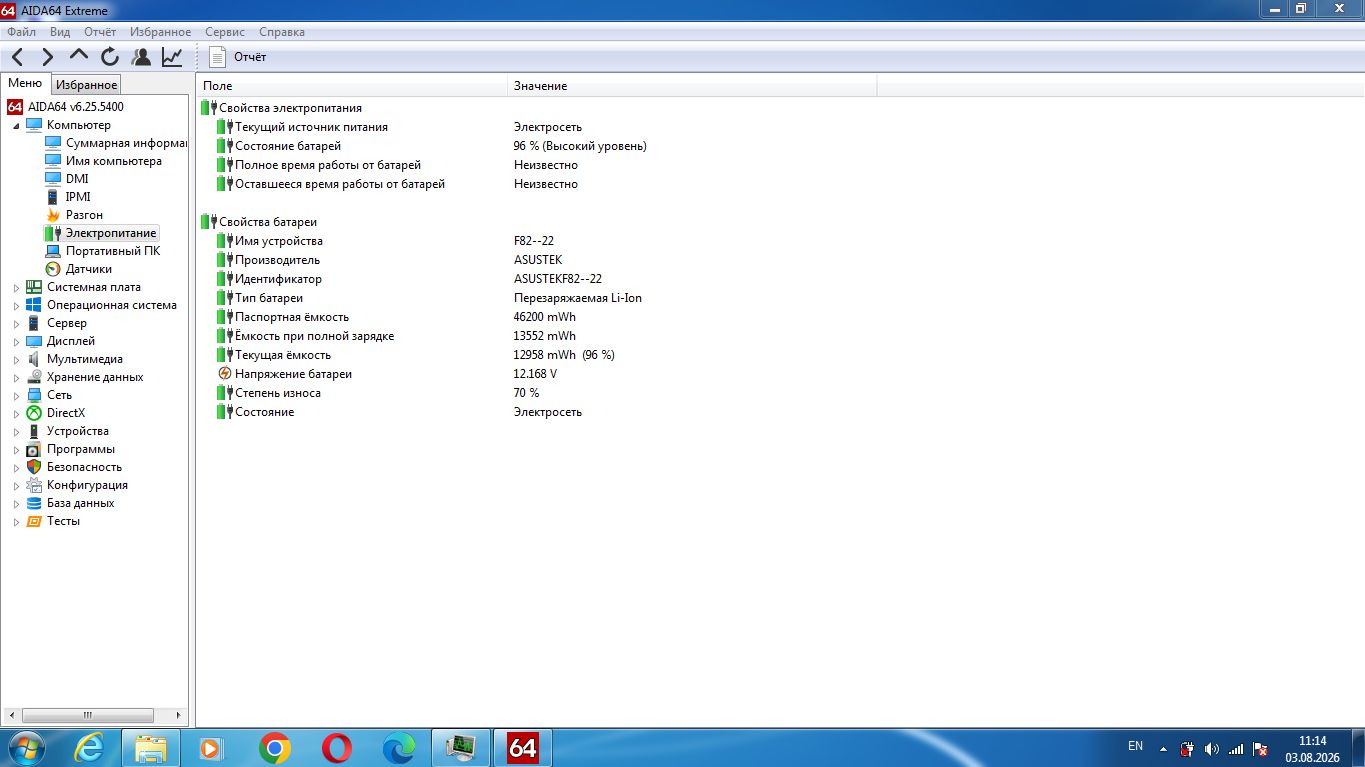Click the Отчёт report button
Viewport: 1365px width, 767px height.
[x=238, y=57]
